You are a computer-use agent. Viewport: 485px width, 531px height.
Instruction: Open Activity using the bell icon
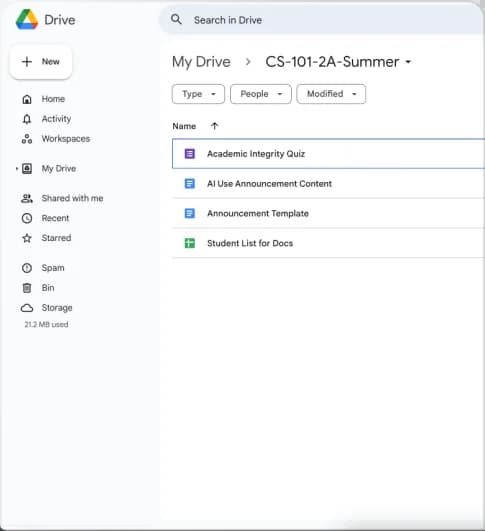click(x=27, y=119)
